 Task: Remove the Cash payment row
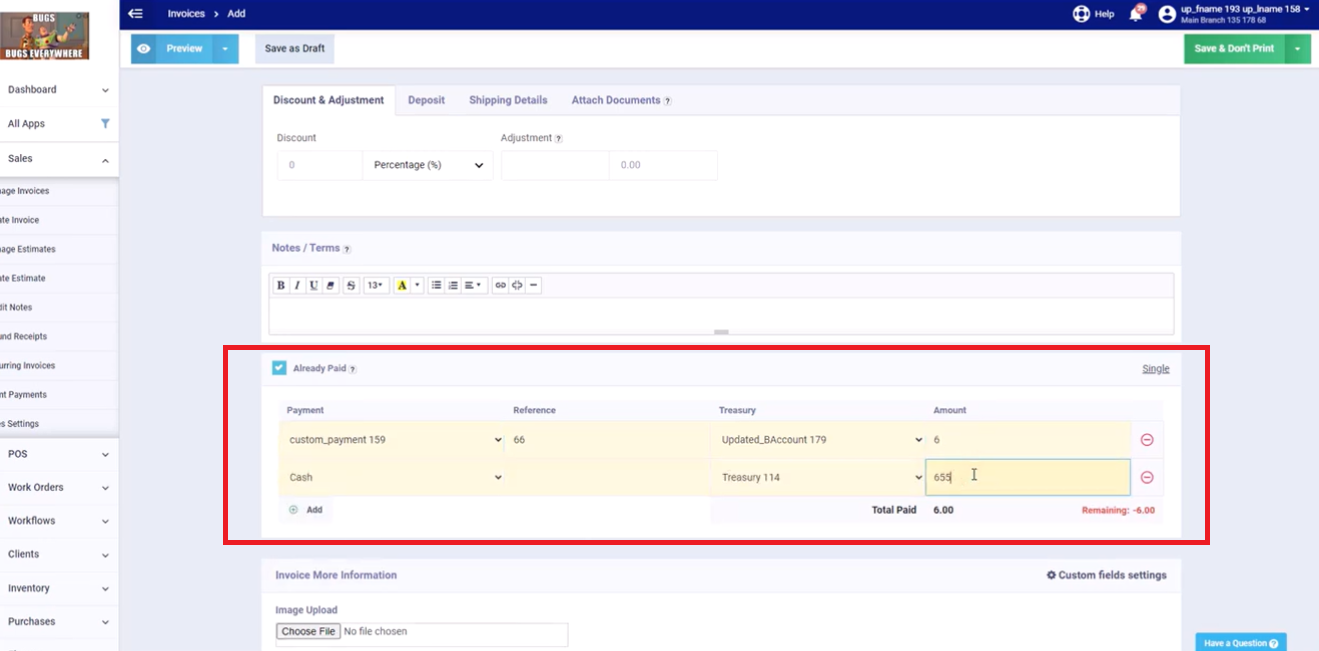click(1147, 477)
